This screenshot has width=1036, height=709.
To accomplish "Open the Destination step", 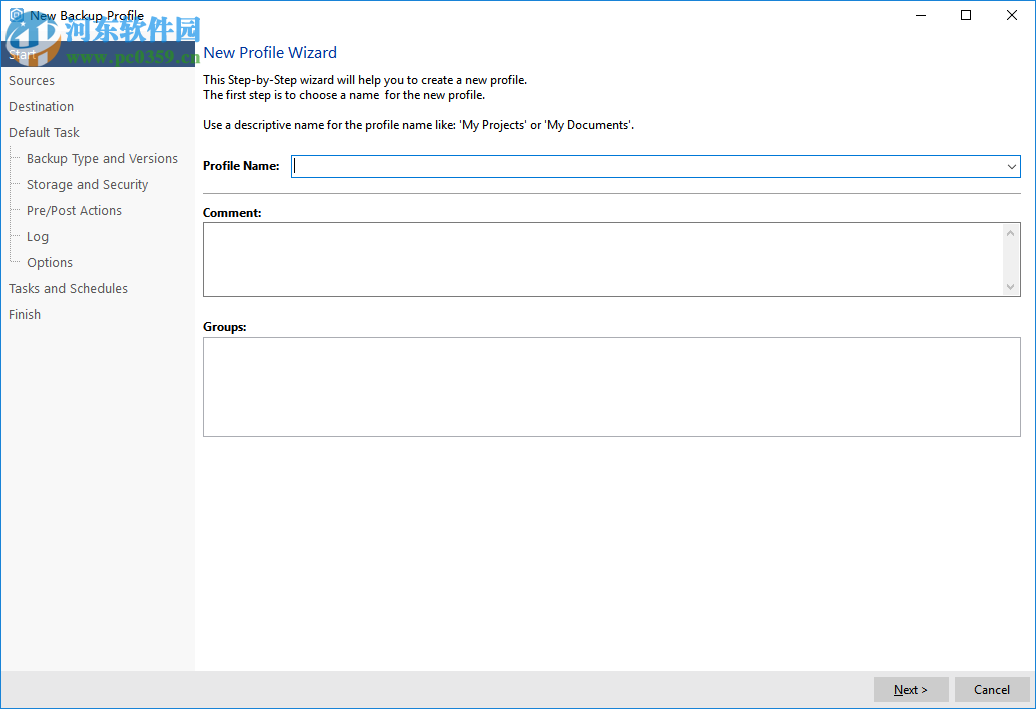I will 41,107.
